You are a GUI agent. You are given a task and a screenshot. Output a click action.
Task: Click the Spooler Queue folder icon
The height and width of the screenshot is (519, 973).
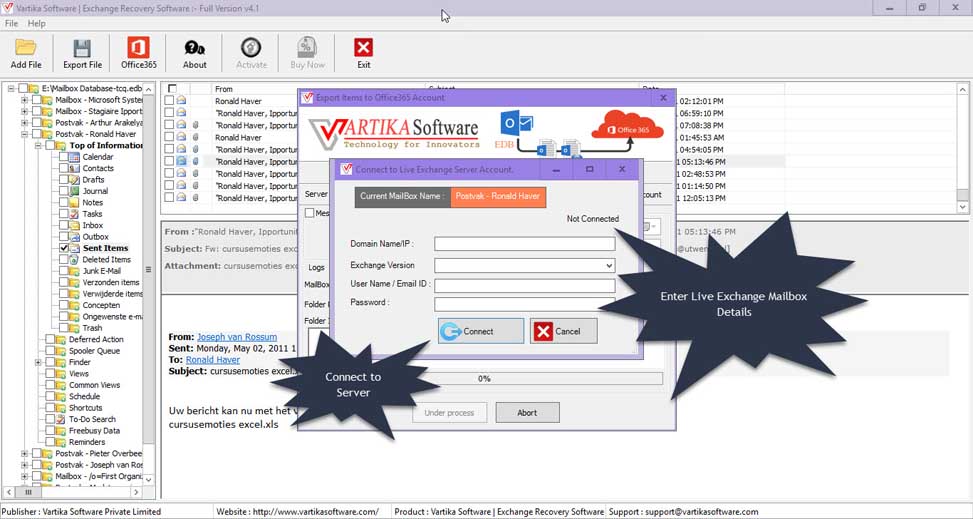pos(61,351)
